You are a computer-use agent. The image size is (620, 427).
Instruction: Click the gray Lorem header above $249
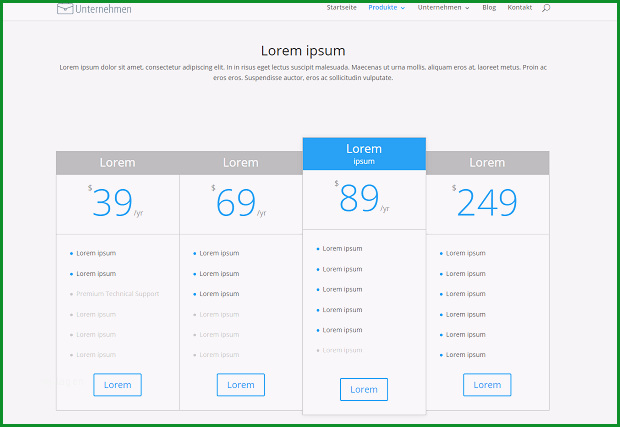(488, 163)
